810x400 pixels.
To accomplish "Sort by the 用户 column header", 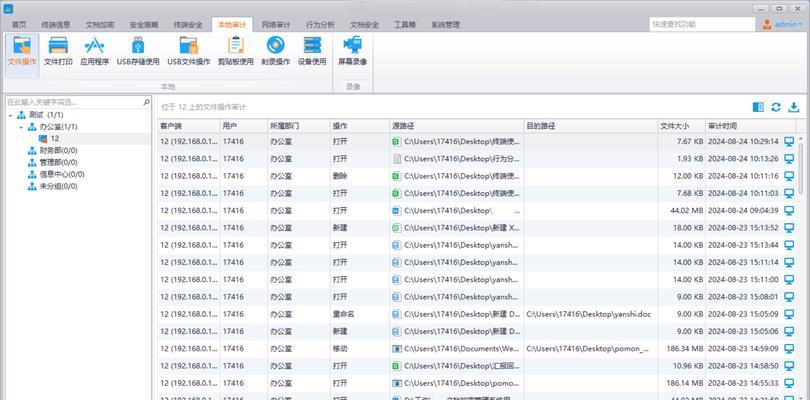I will tap(243, 126).
